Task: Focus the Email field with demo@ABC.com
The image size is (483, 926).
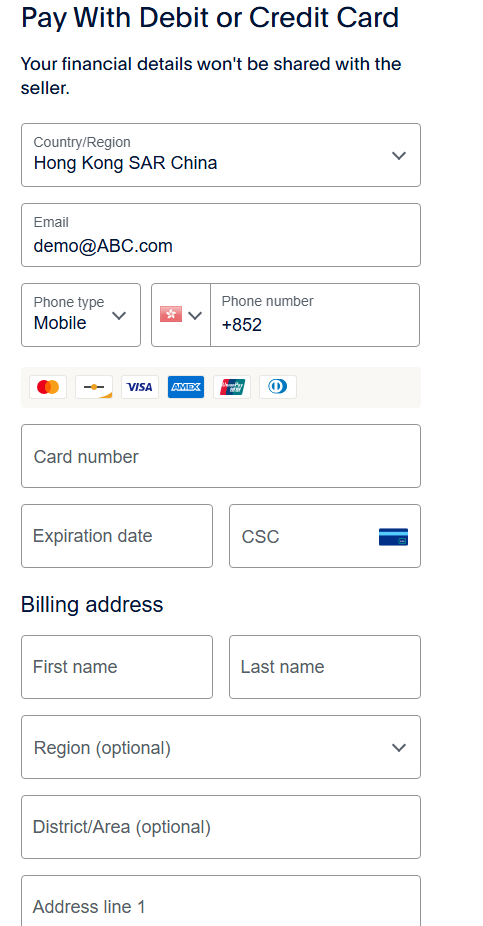Action: pyautogui.click(x=221, y=235)
